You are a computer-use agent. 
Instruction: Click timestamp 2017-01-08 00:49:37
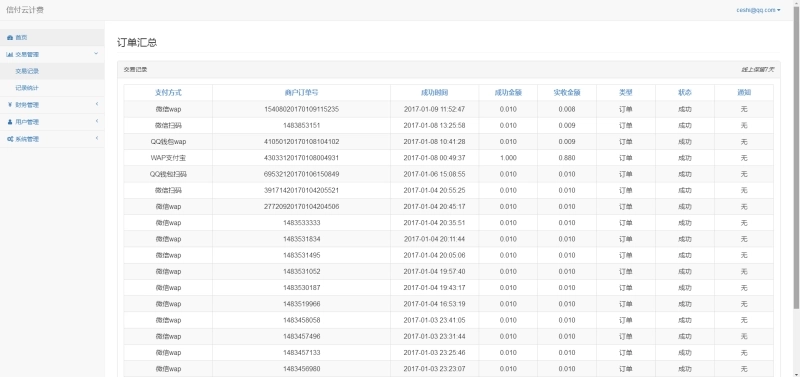click(x=434, y=158)
